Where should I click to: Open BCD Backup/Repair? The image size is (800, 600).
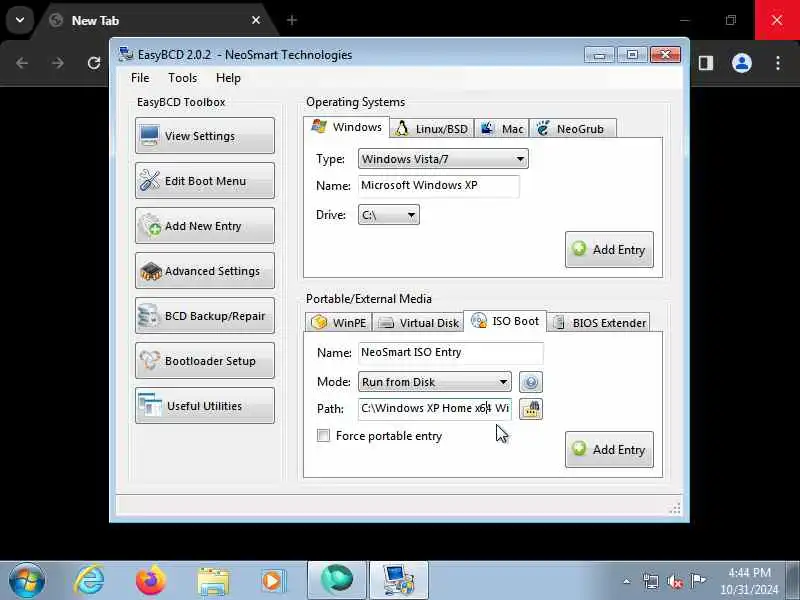point(205,315)
